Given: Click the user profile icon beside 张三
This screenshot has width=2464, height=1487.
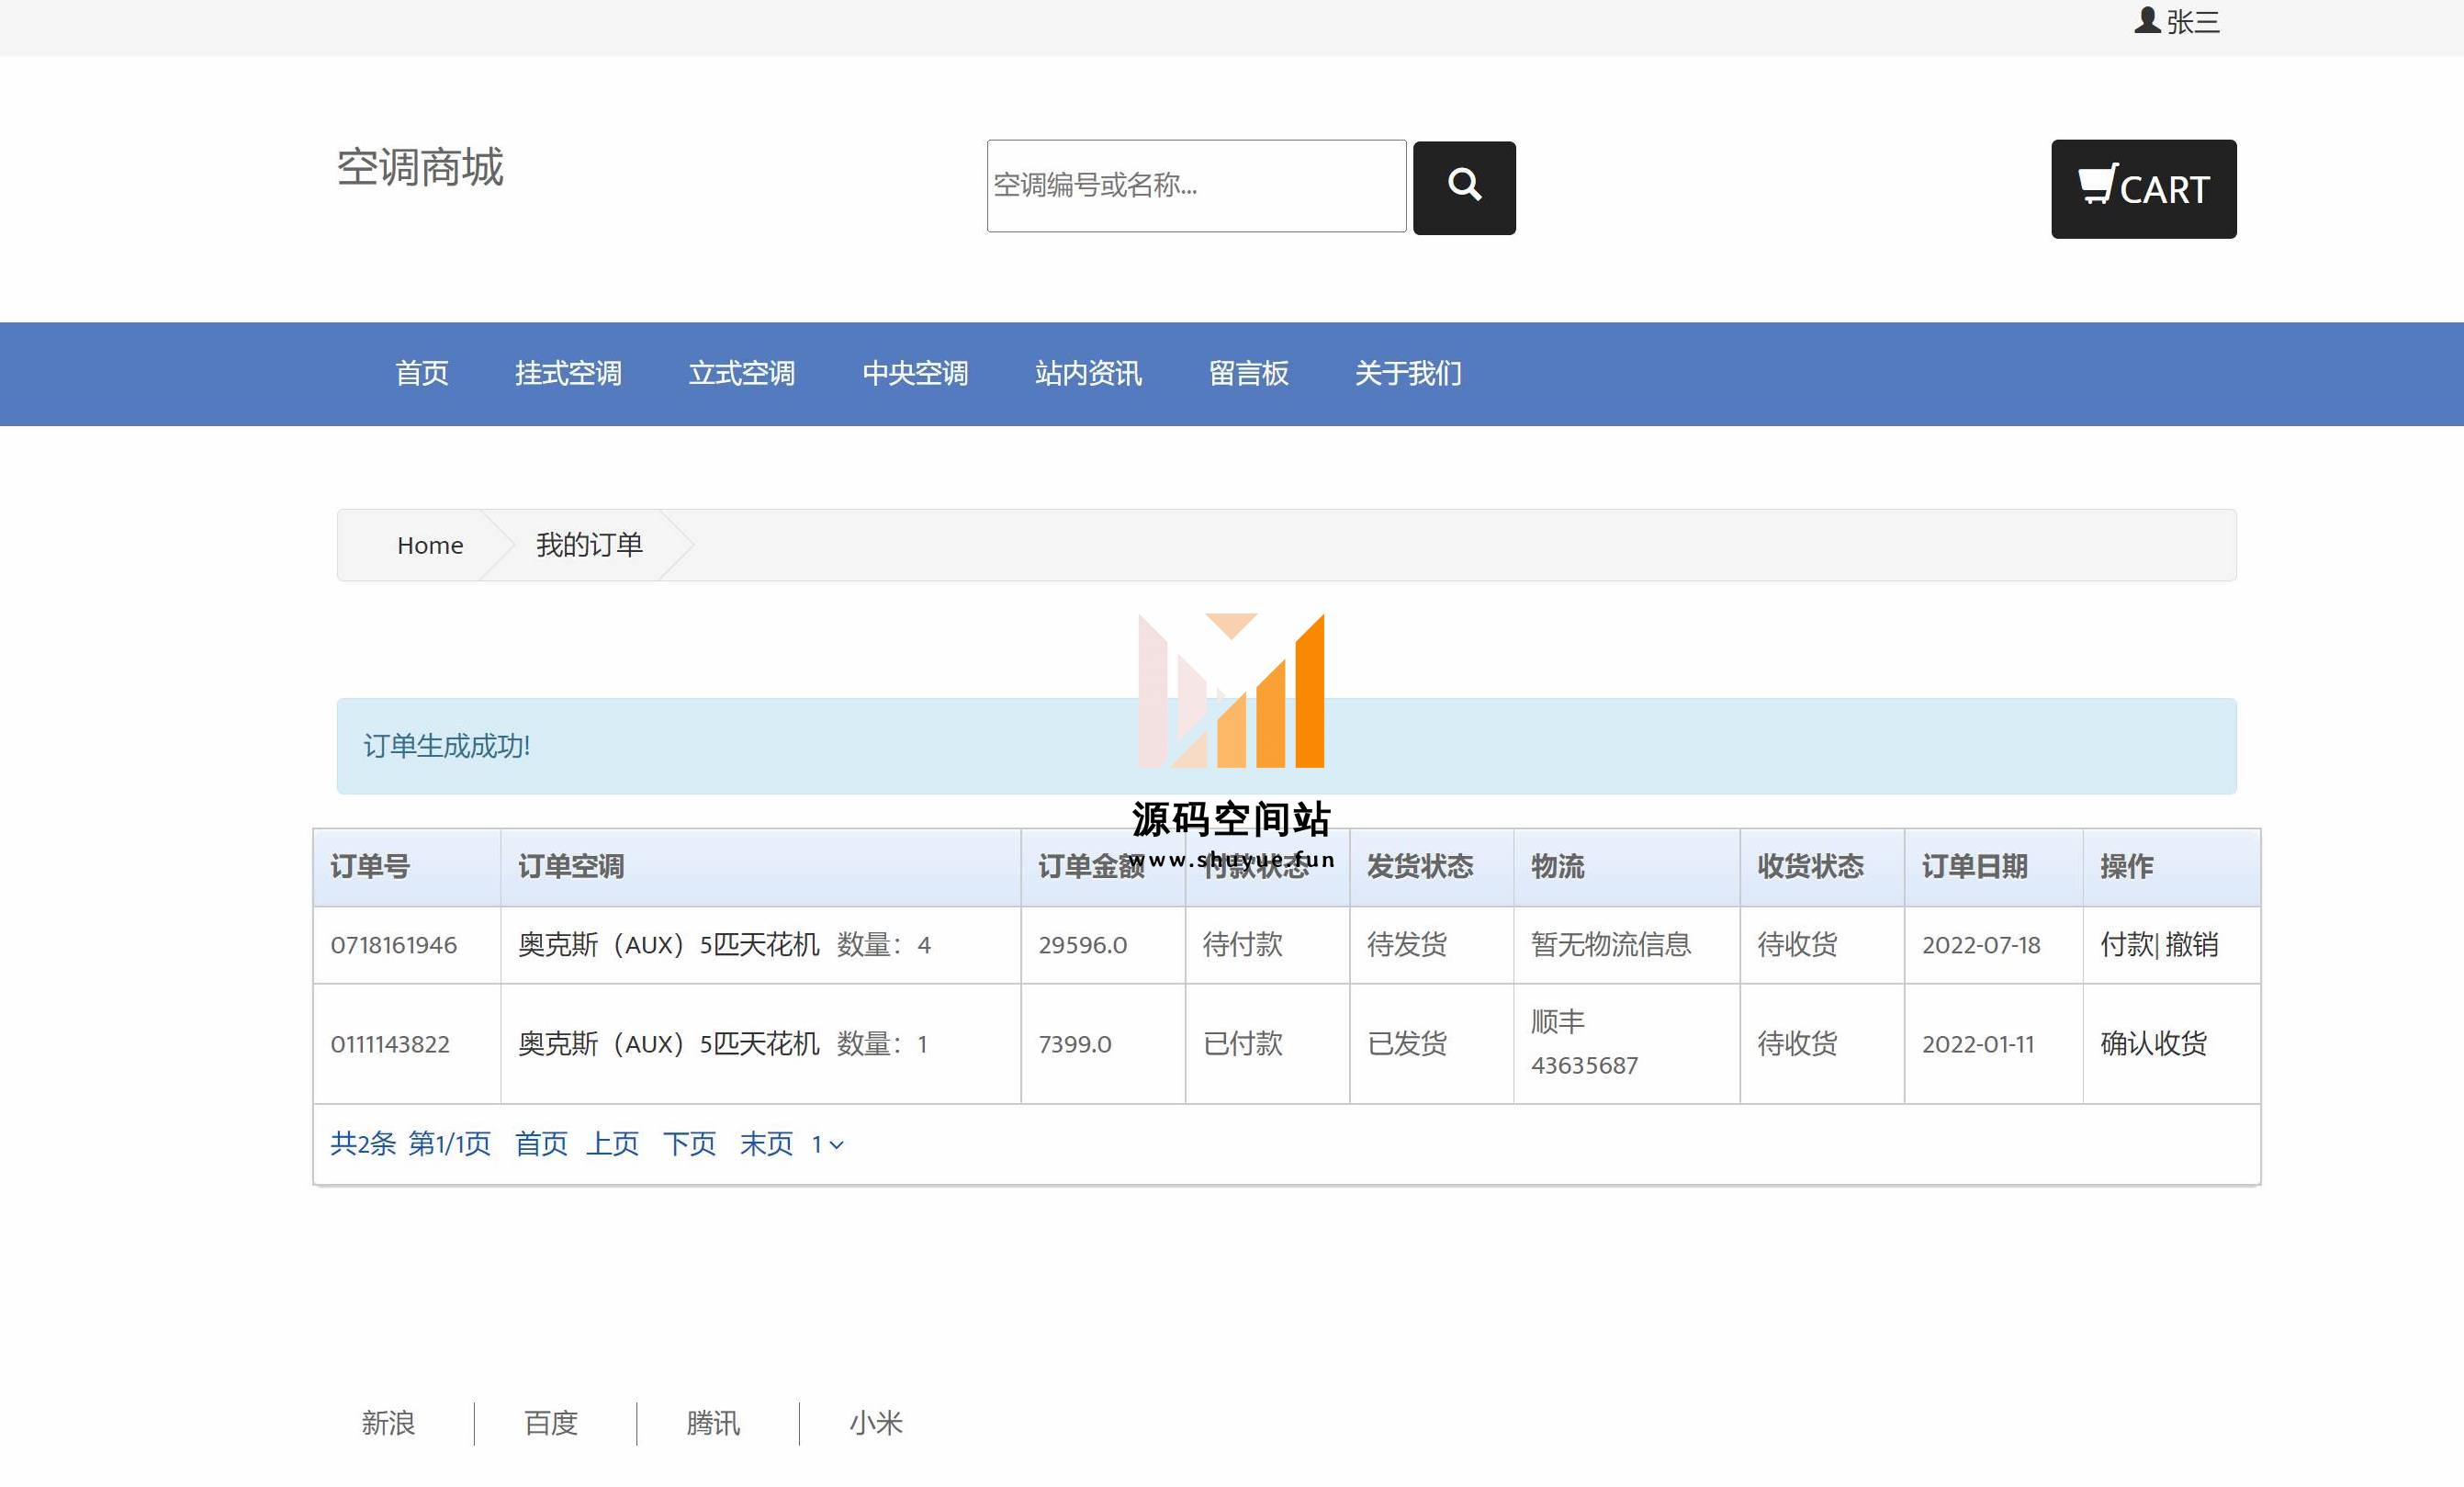Looking at the screenshot, I should pyautogui.click(x=2147, y=20).
